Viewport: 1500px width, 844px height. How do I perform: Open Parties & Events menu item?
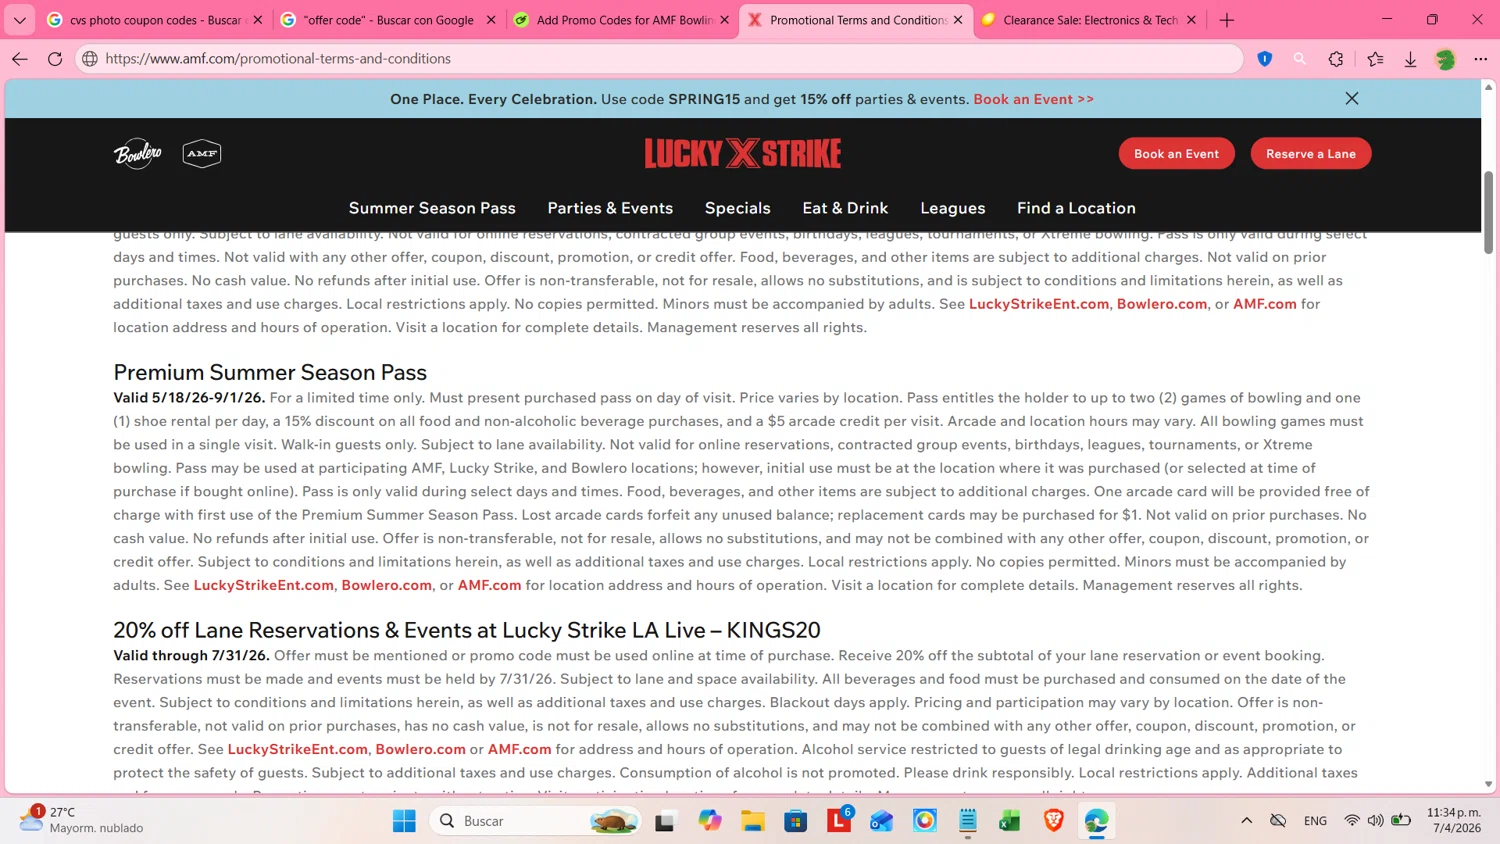[610, 208]
